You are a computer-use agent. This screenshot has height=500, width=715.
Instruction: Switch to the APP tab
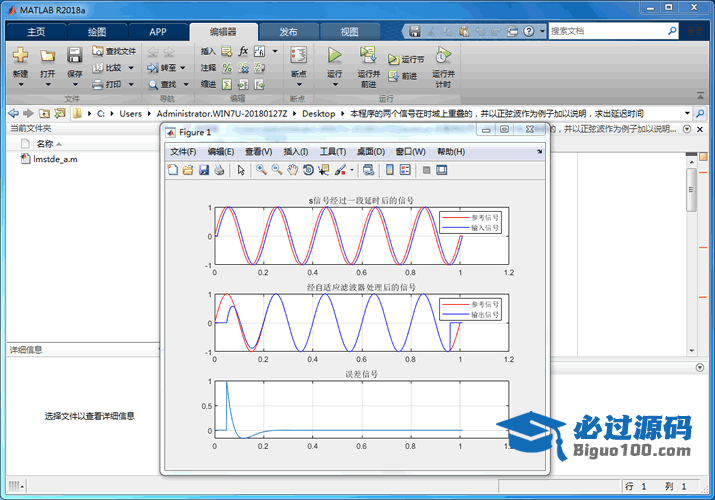point(158,31)
